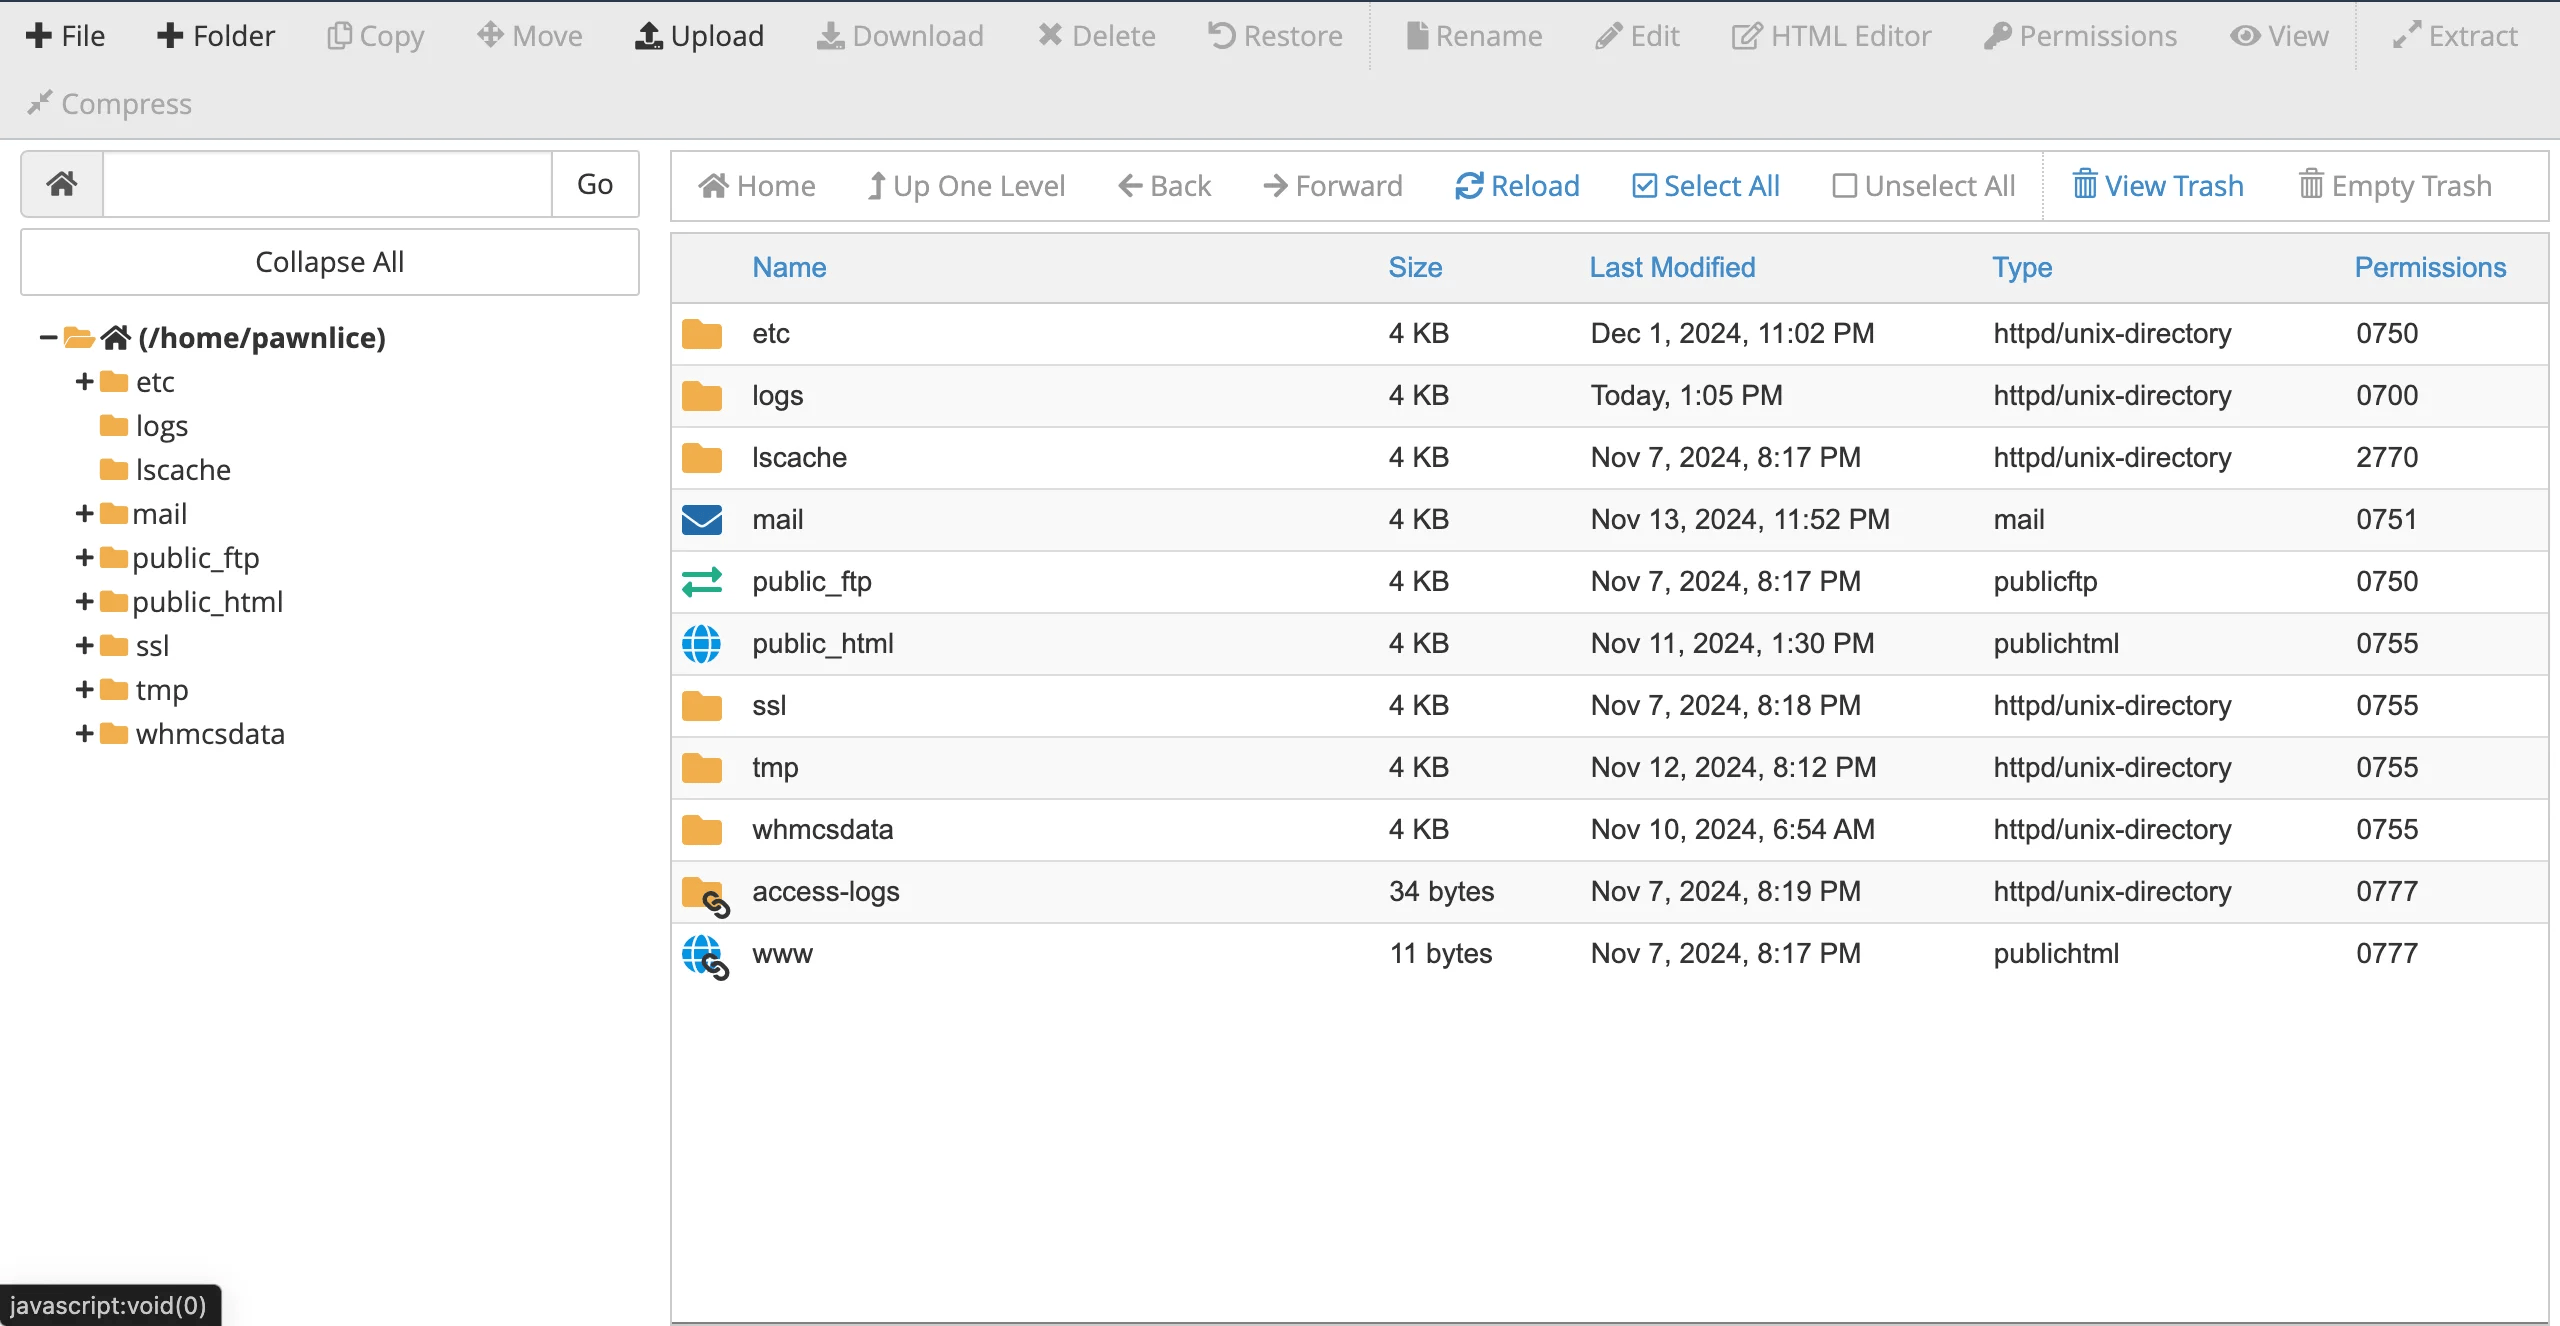Reload the file listing
Screen dimensions: 2560x1326
[x=1517, y=186]
